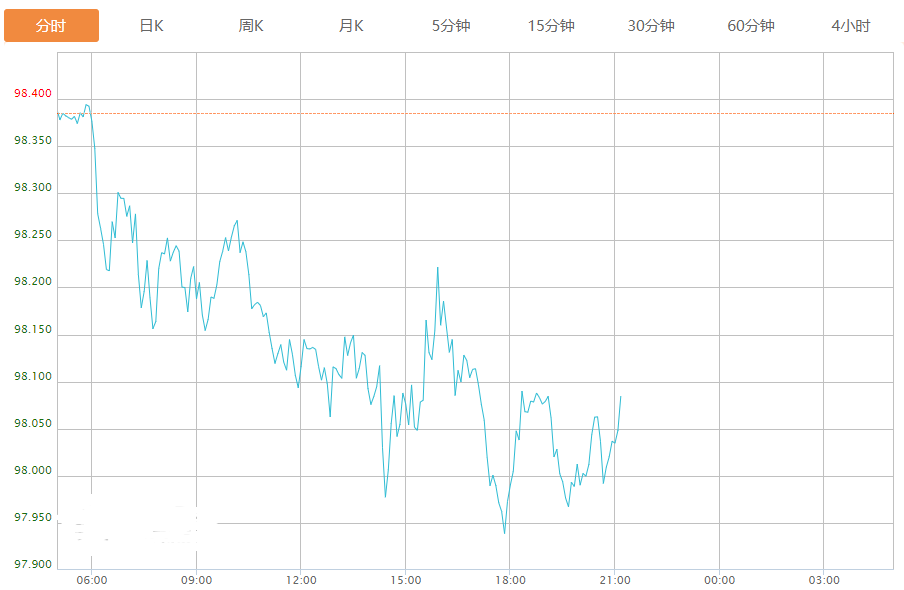Switch to the 月K monthly chart
This screenshot has height=590, width=904.
pos(351,26)
